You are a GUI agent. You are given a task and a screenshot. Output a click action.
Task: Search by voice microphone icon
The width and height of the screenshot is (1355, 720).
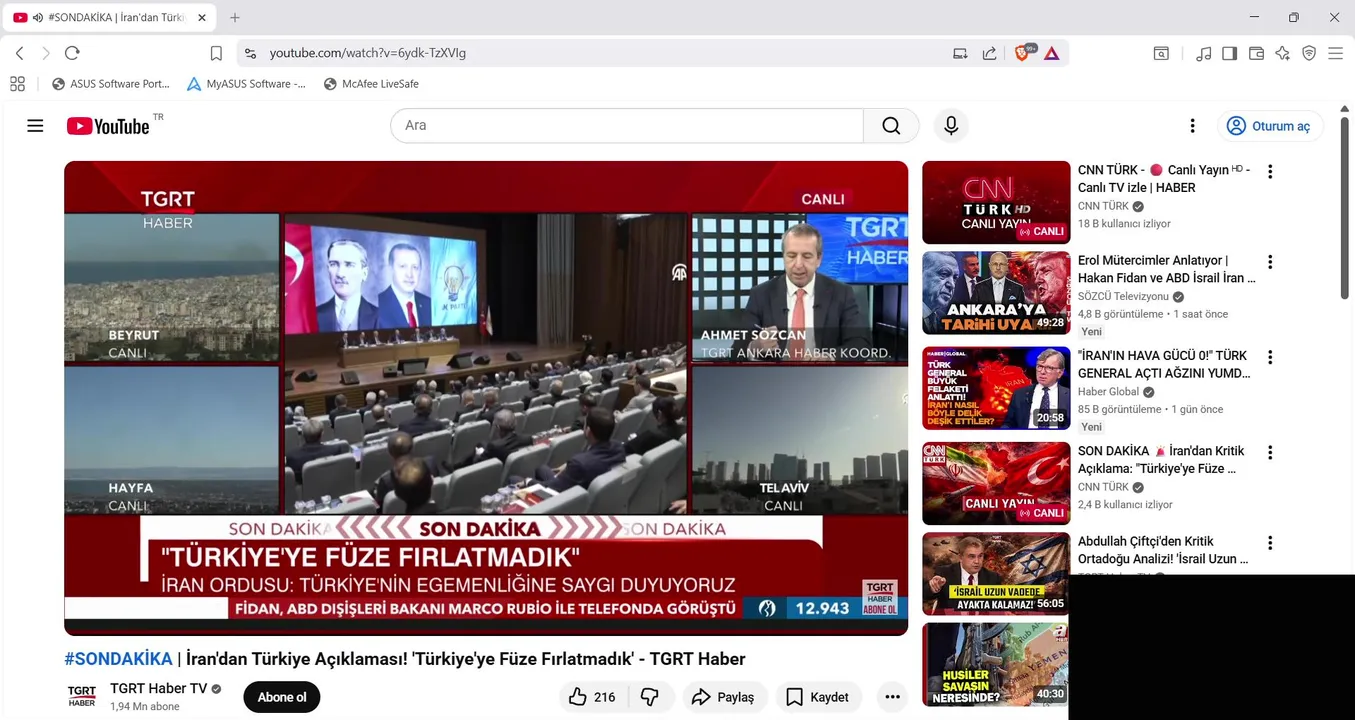click(x=951, y=125)
